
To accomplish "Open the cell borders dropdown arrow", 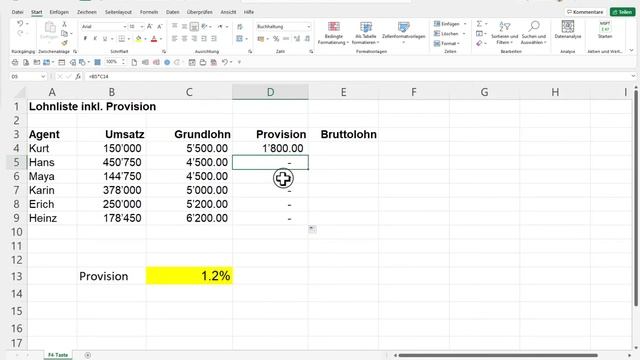I will point(129,39).
